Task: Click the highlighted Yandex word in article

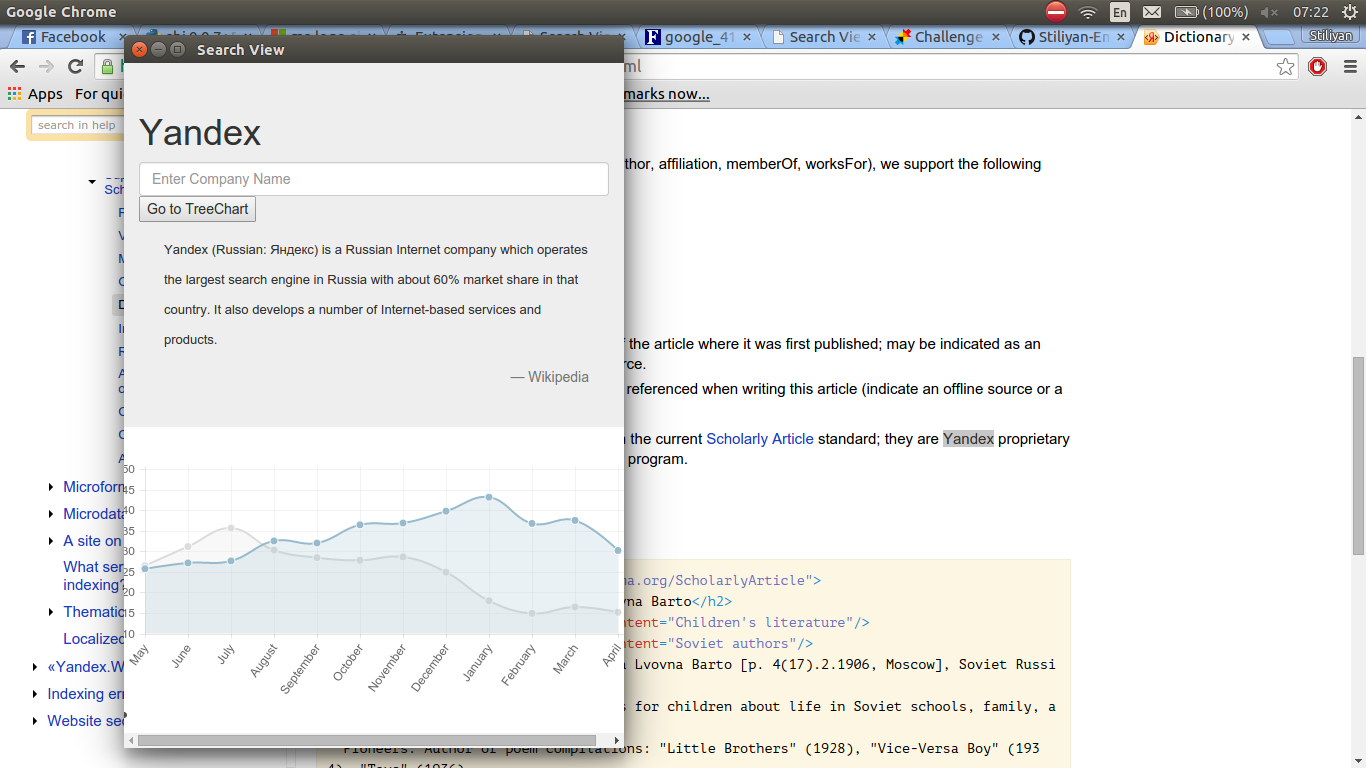Action: coord(968,439)
